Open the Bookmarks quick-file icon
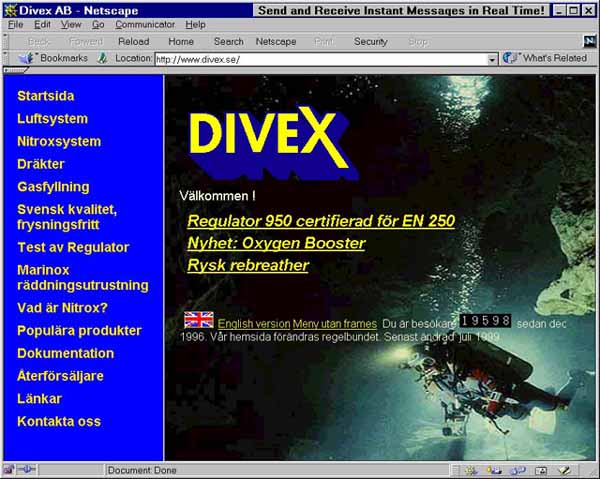 [26, 59]
